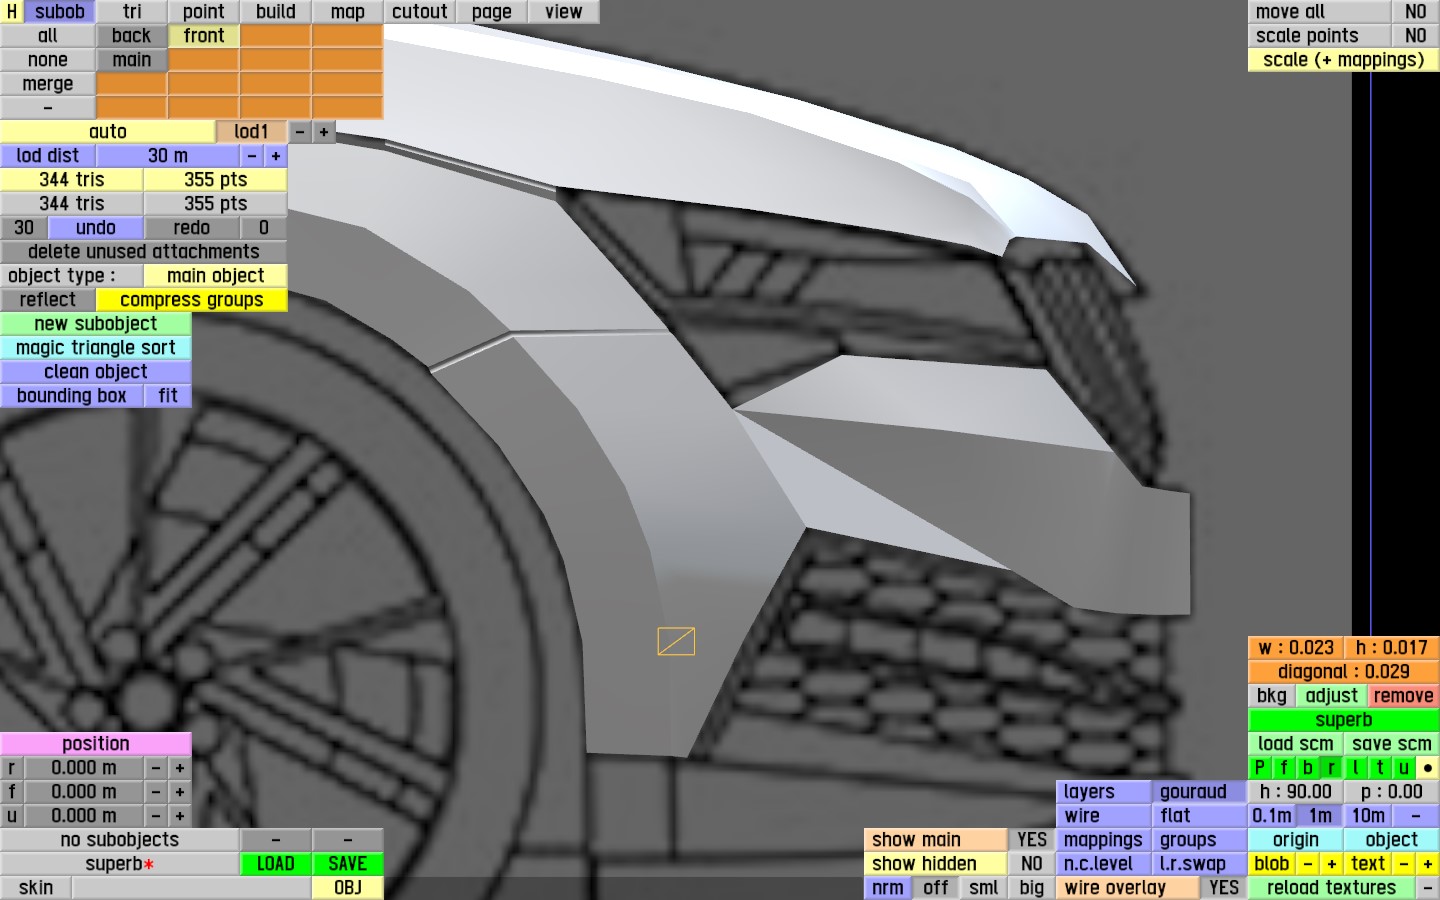The height and width of the screenshot is (900, 1440).
Task: Click the lod dist label button
Action: click(x=48, y=156)
